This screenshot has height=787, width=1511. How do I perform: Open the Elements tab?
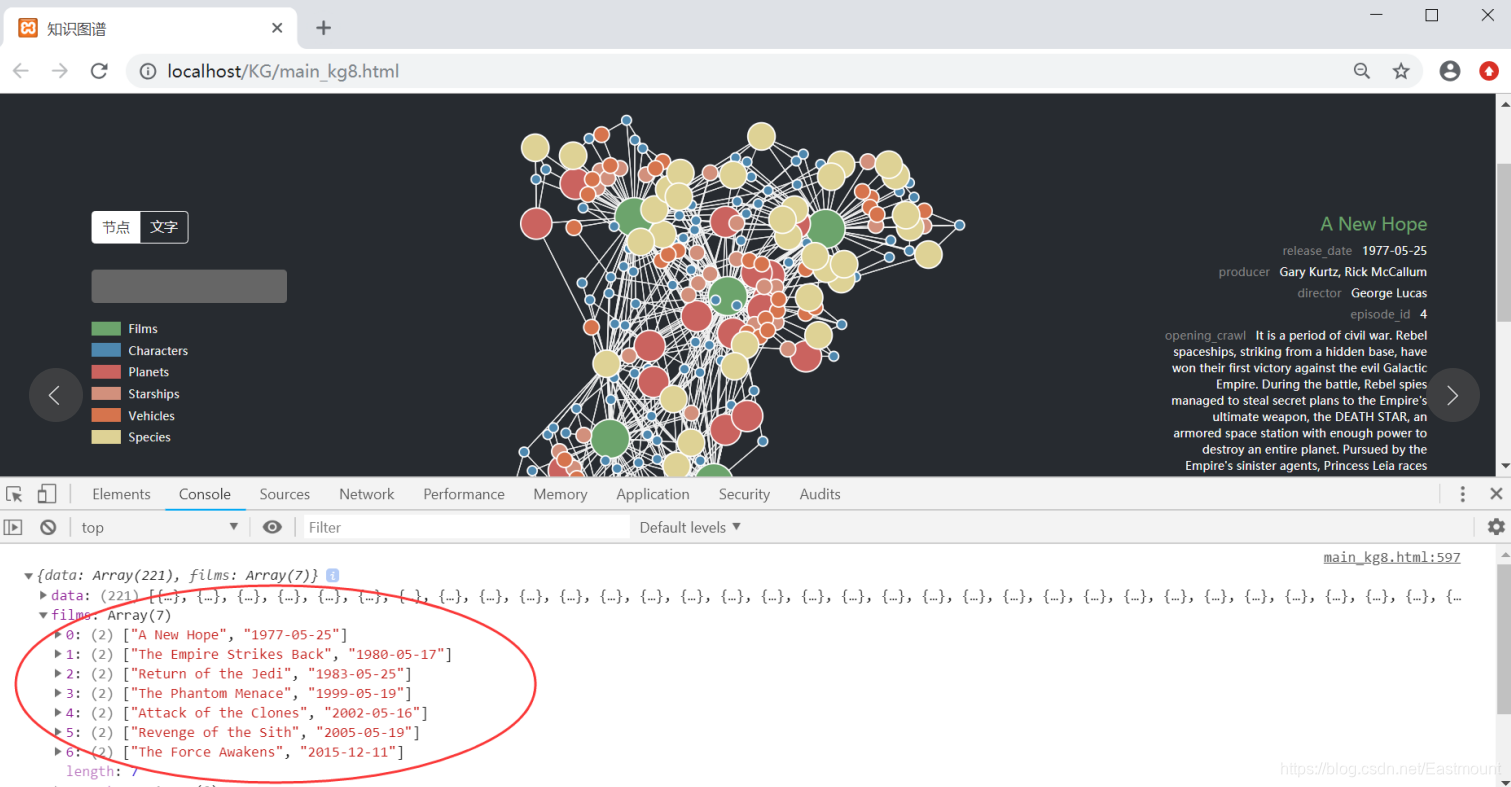tap(121, 494)
